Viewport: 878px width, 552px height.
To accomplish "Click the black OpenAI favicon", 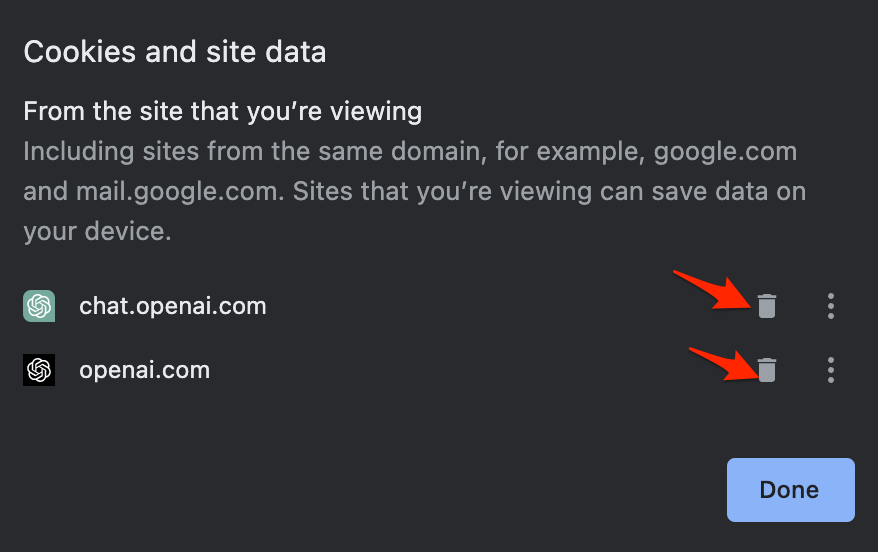I will [39, 370].
